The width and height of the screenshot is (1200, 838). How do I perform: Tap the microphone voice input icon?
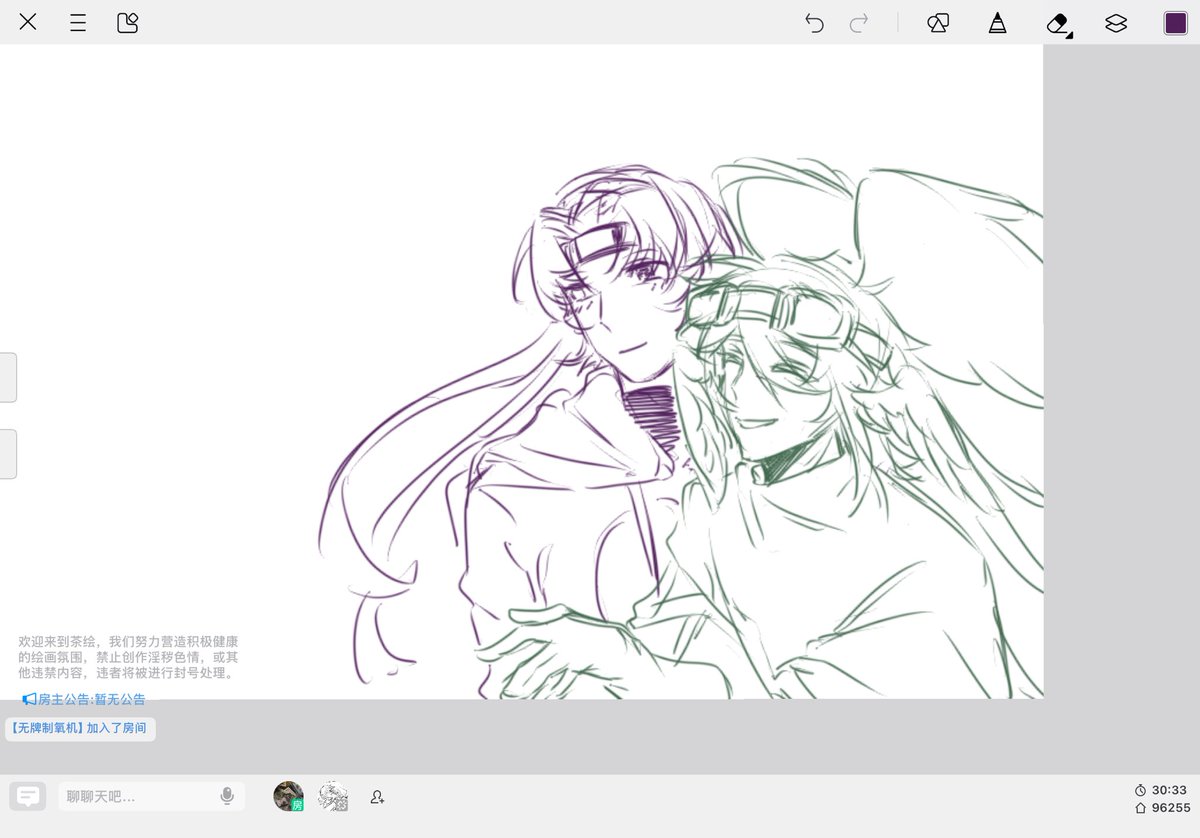227,796
